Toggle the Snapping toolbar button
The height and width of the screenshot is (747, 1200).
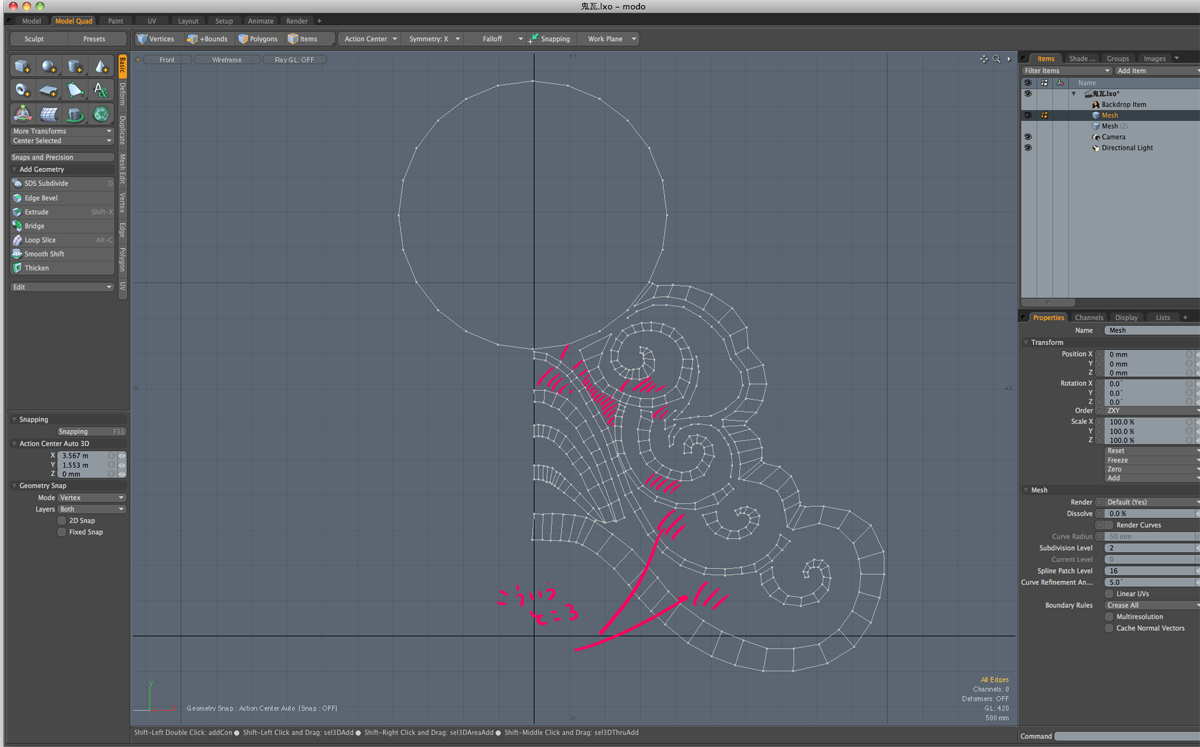tap(550, 39)
